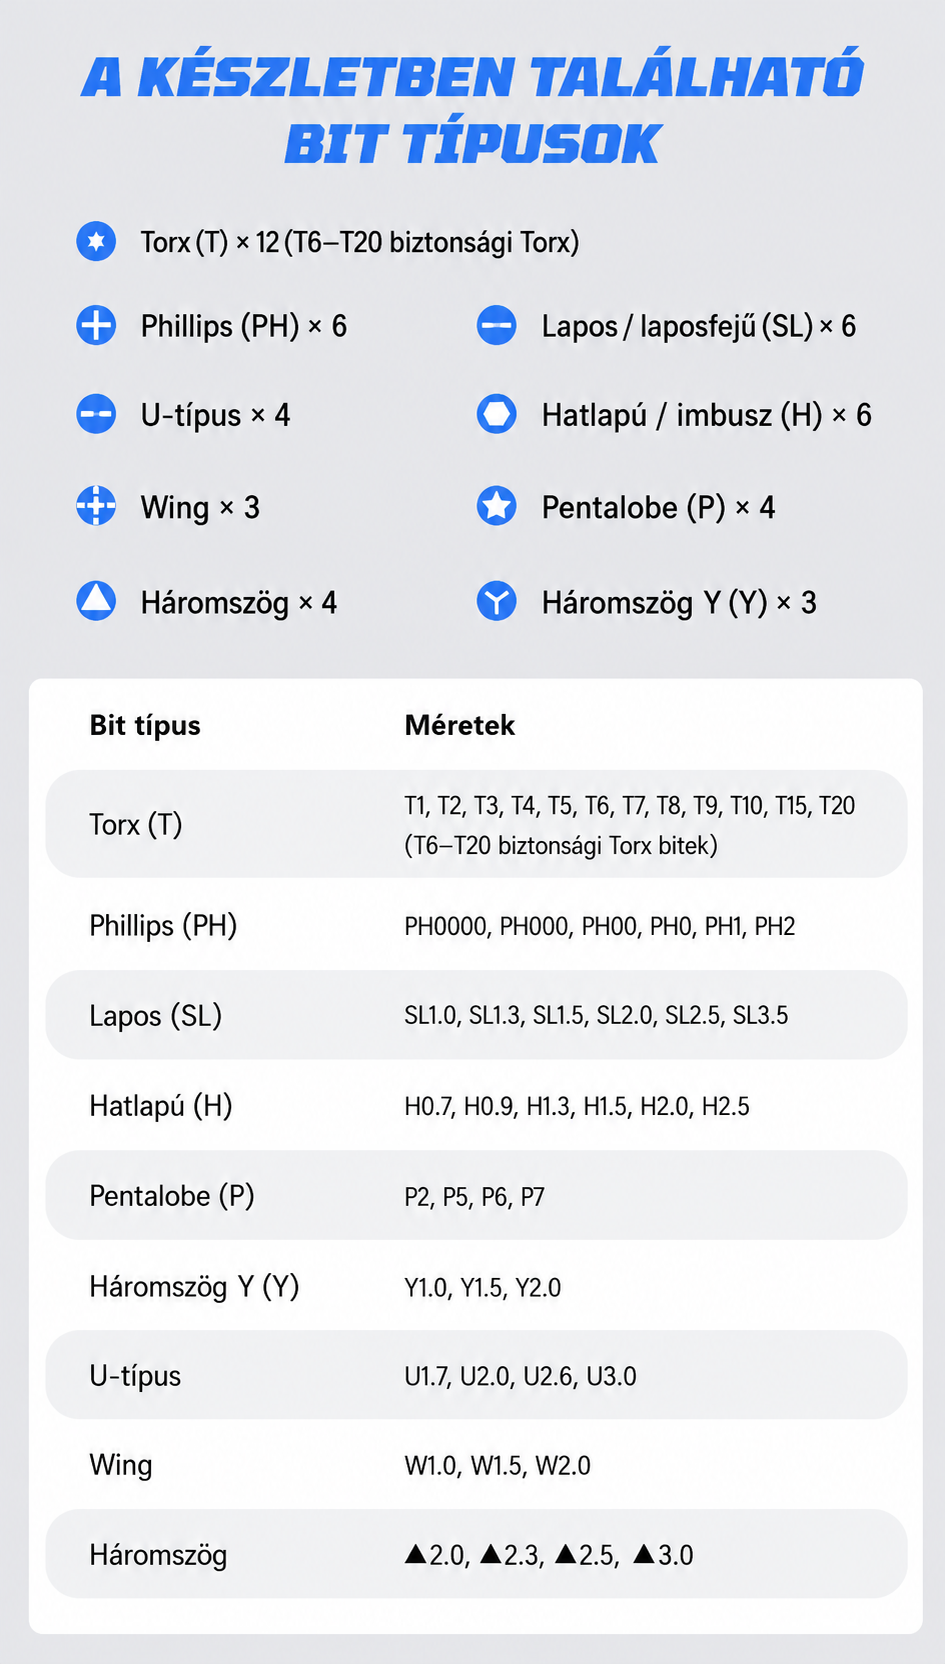Select the U-típus sizes row
This screenshot has width=945, height=1664.
coord(476,1375)
